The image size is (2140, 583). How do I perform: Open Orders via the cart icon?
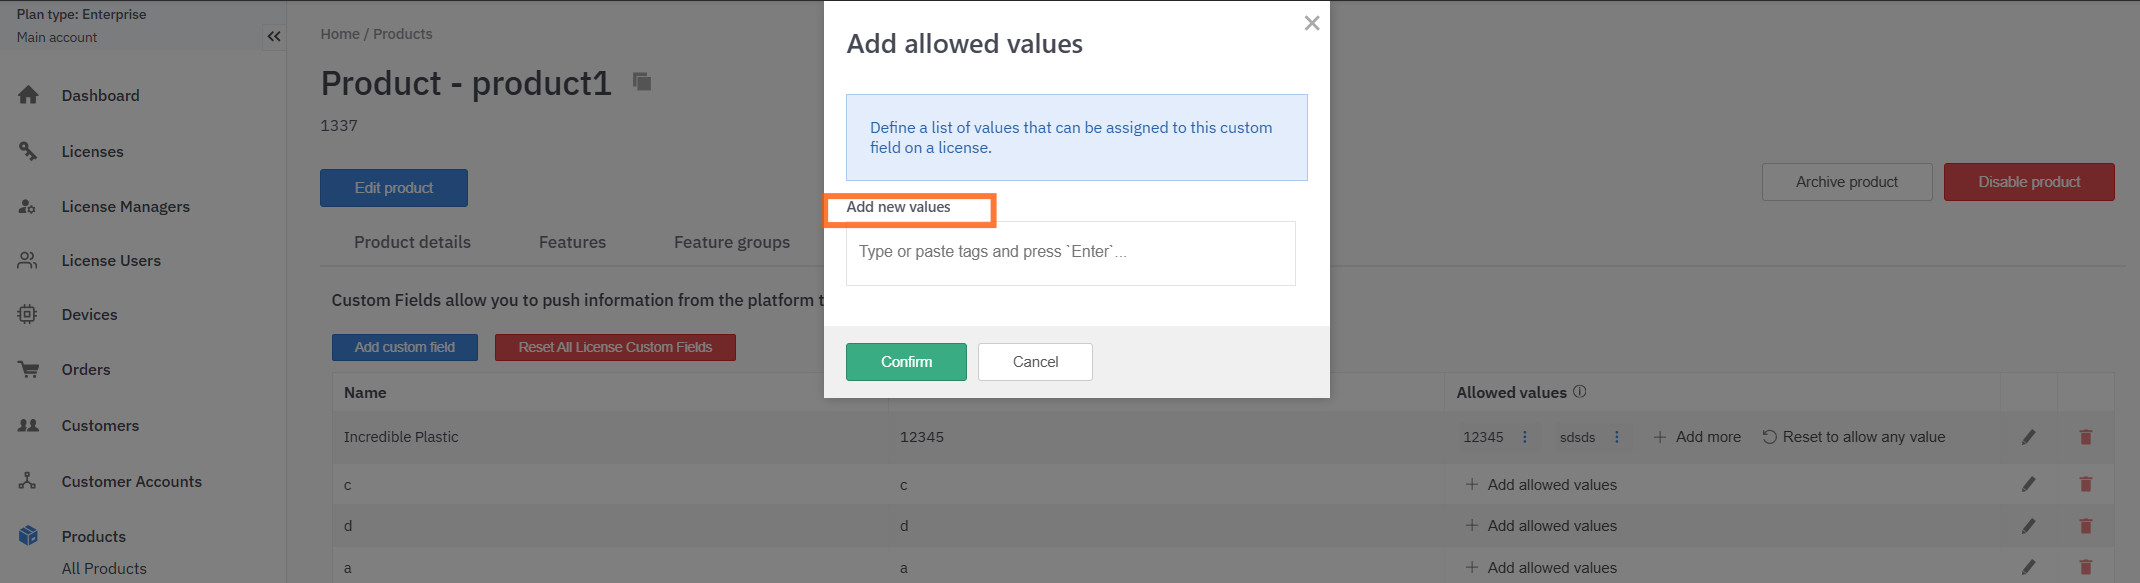click(28, 369)
